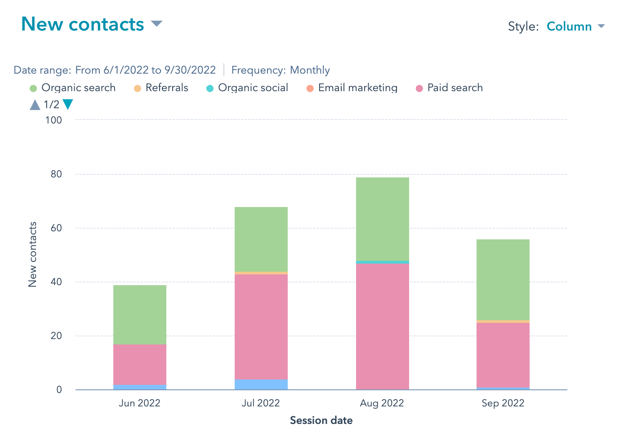Screen dimensions: 624x441
Task: Click the Jul 2022 axis label
Action: 261,403
